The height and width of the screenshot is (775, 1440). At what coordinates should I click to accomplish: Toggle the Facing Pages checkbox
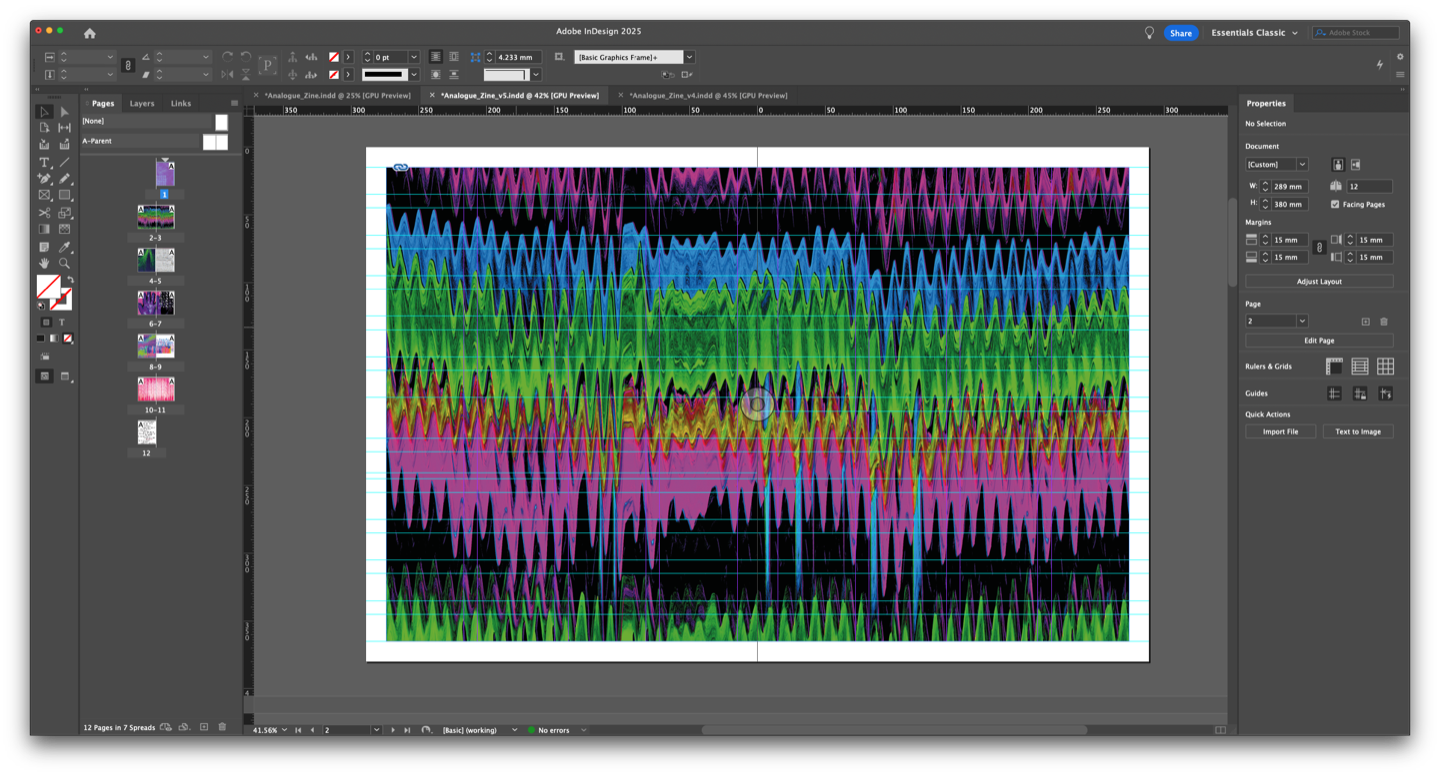pyautogui.click(x=1335, y=204)
